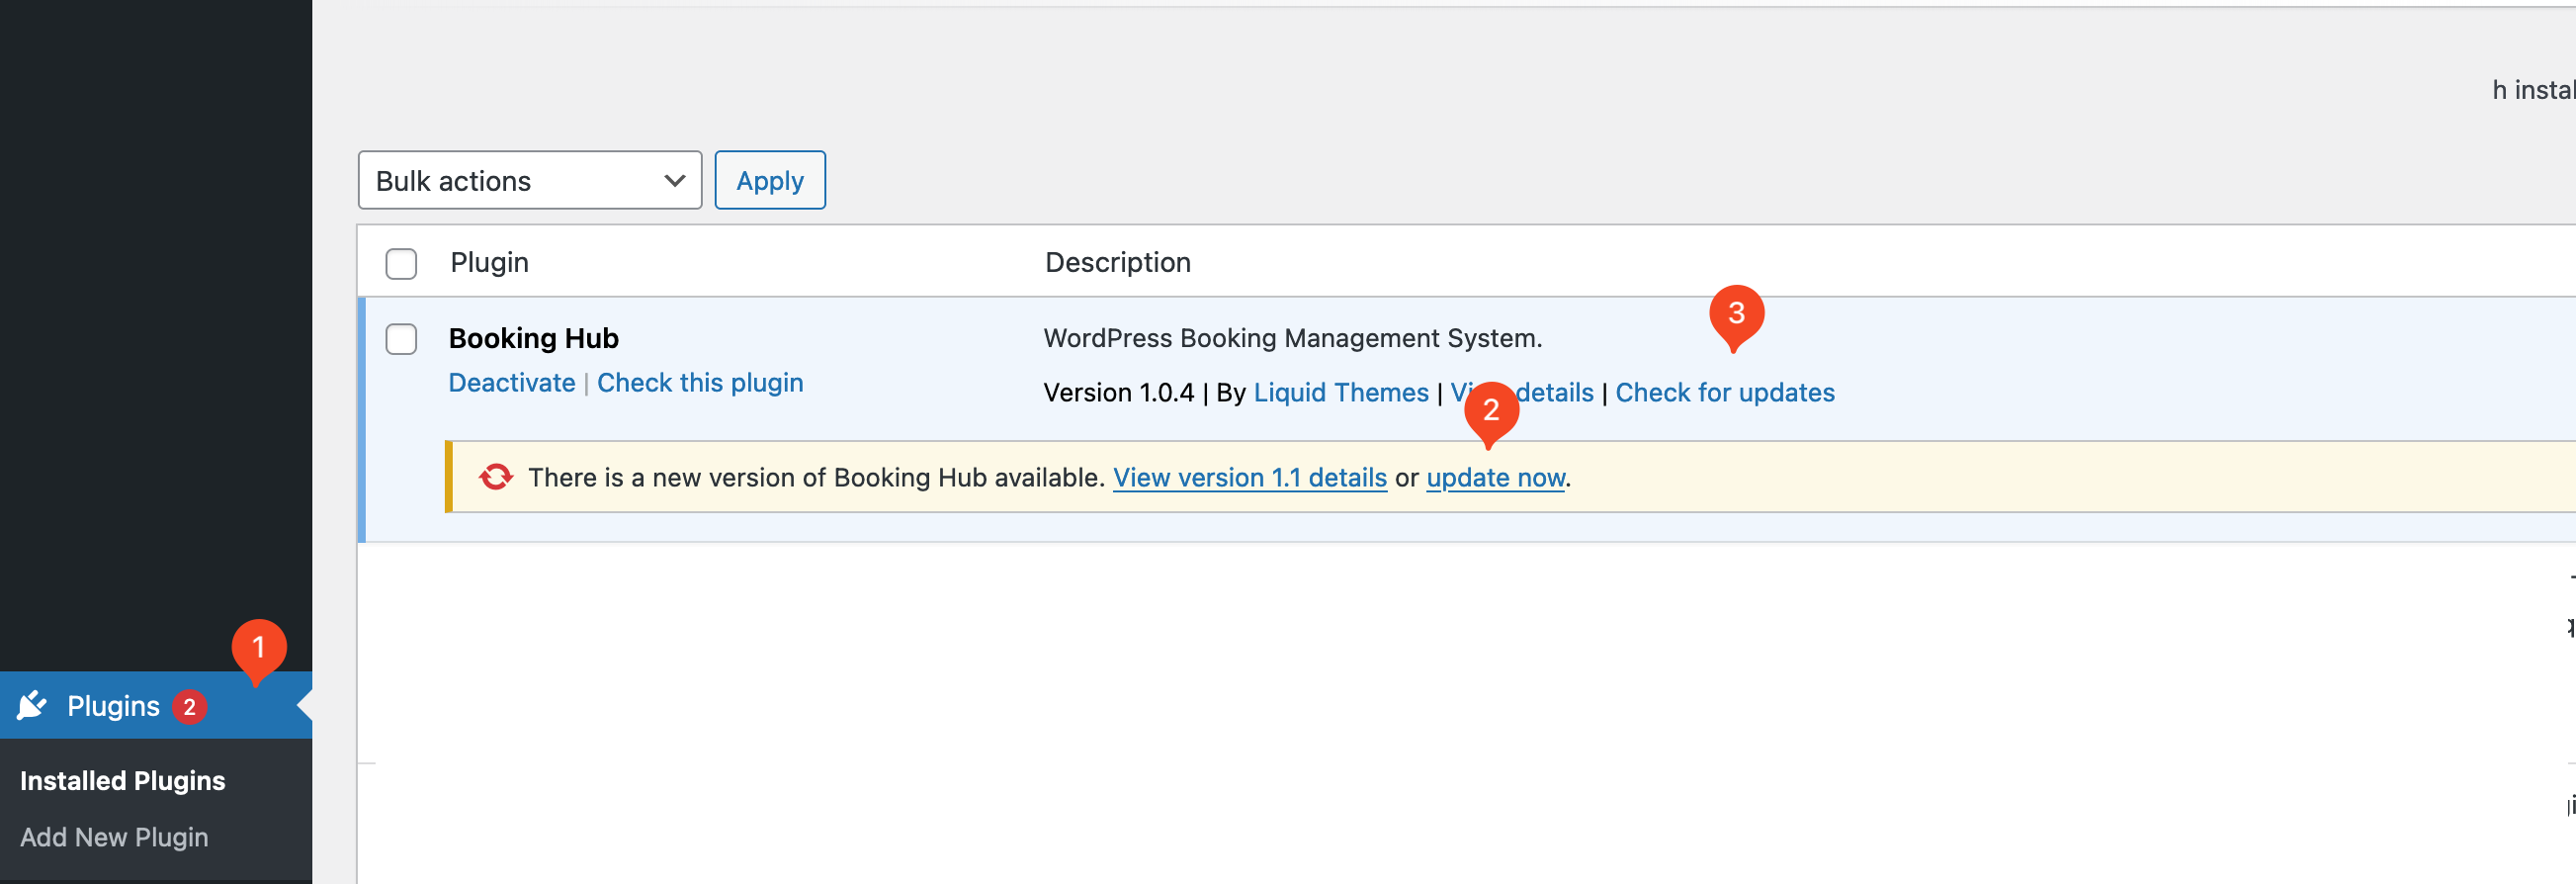2576x884 pixels.
Task: Click the orange marker numbered 1
Action: (x=259, y=648)
